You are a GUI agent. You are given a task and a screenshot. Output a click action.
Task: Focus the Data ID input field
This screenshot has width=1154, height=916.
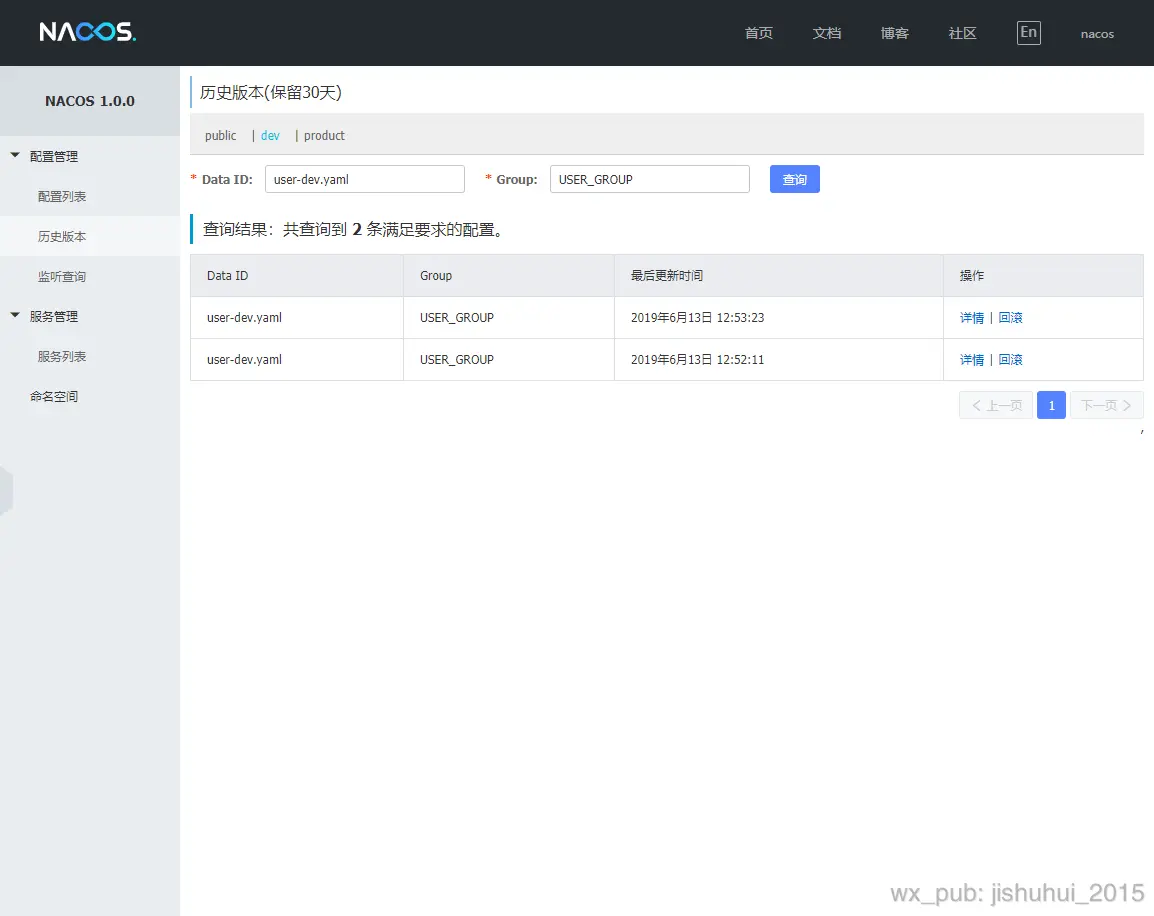364,179
